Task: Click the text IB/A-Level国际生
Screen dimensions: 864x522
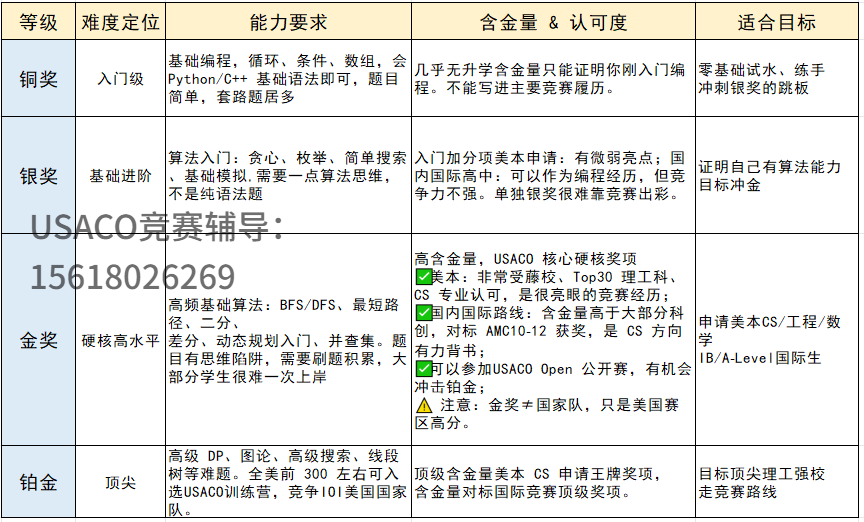Action: [760, 358]
